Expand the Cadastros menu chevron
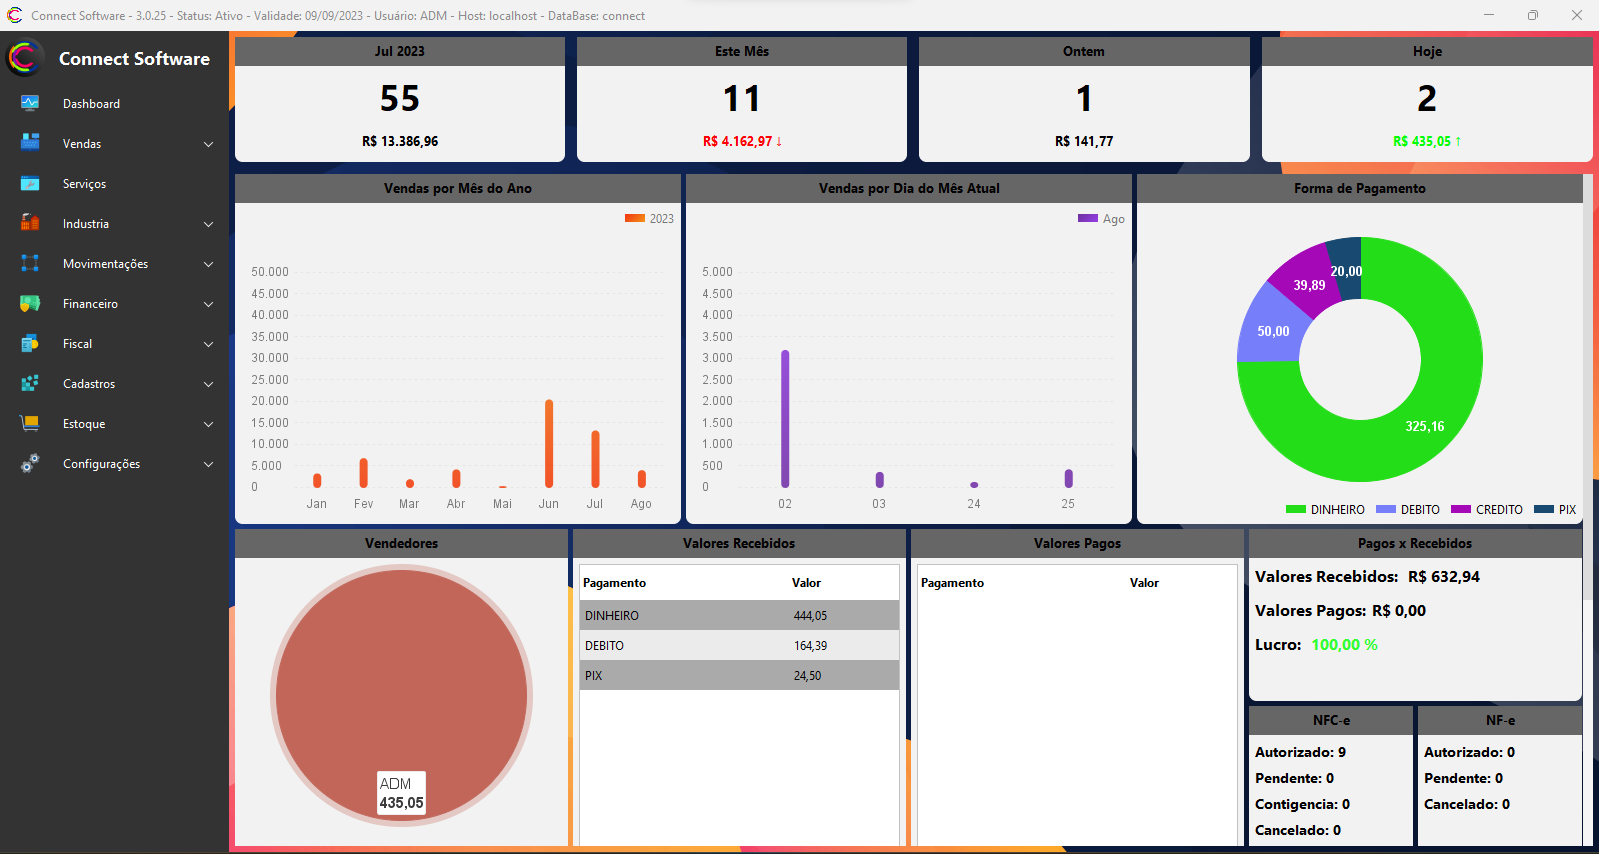The height and width of the screenshot is (854, 1599). click(x=208, y=384)
